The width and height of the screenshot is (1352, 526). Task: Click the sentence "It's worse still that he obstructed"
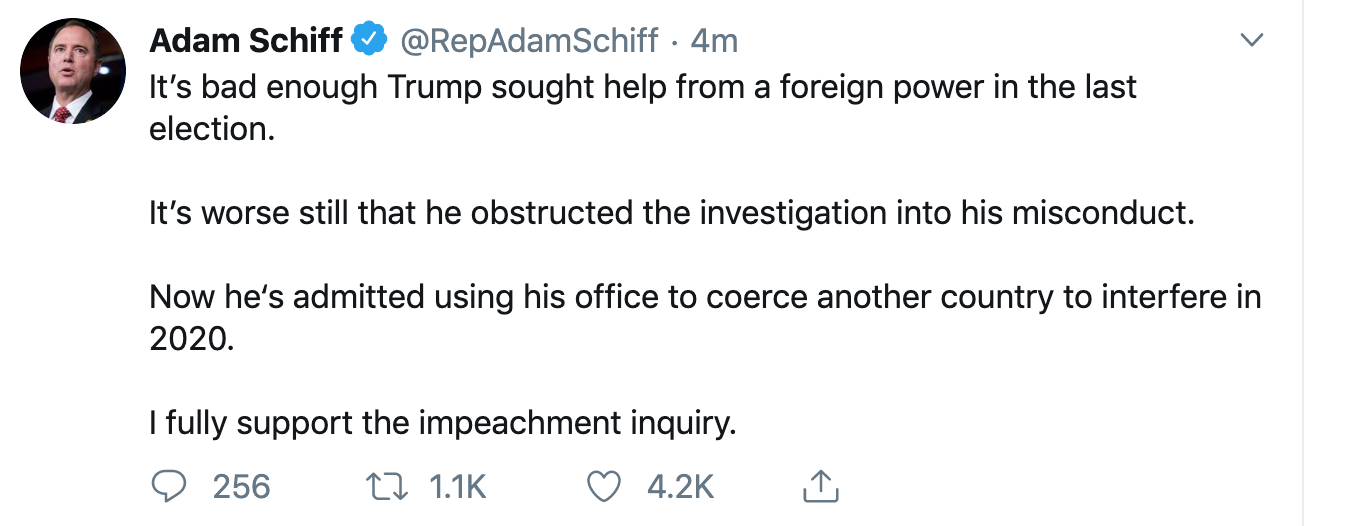672,214
